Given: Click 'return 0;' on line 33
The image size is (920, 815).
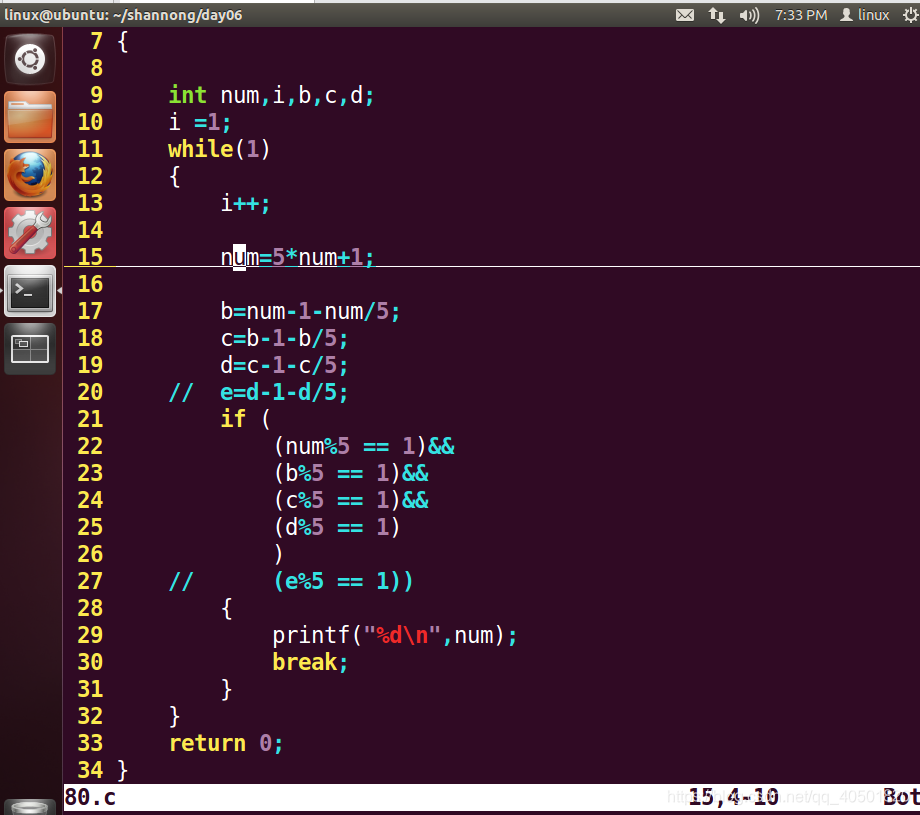Looking at the screenshot, I should [226, 743].
